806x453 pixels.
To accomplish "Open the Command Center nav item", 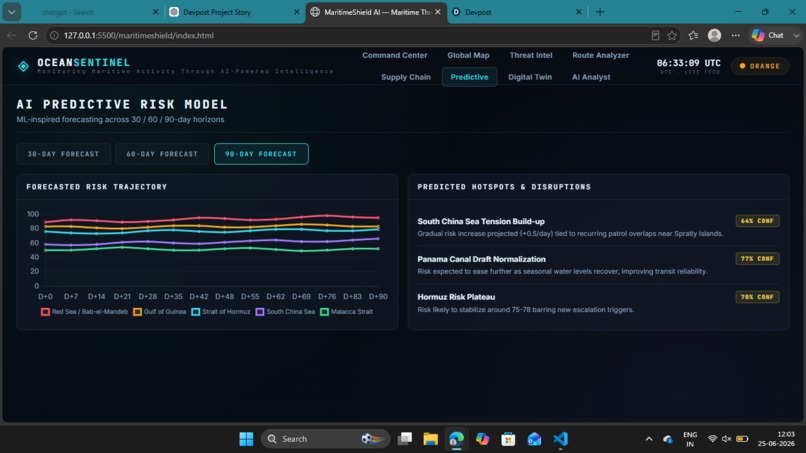I will pyautogui.click(x=394, y=55).
